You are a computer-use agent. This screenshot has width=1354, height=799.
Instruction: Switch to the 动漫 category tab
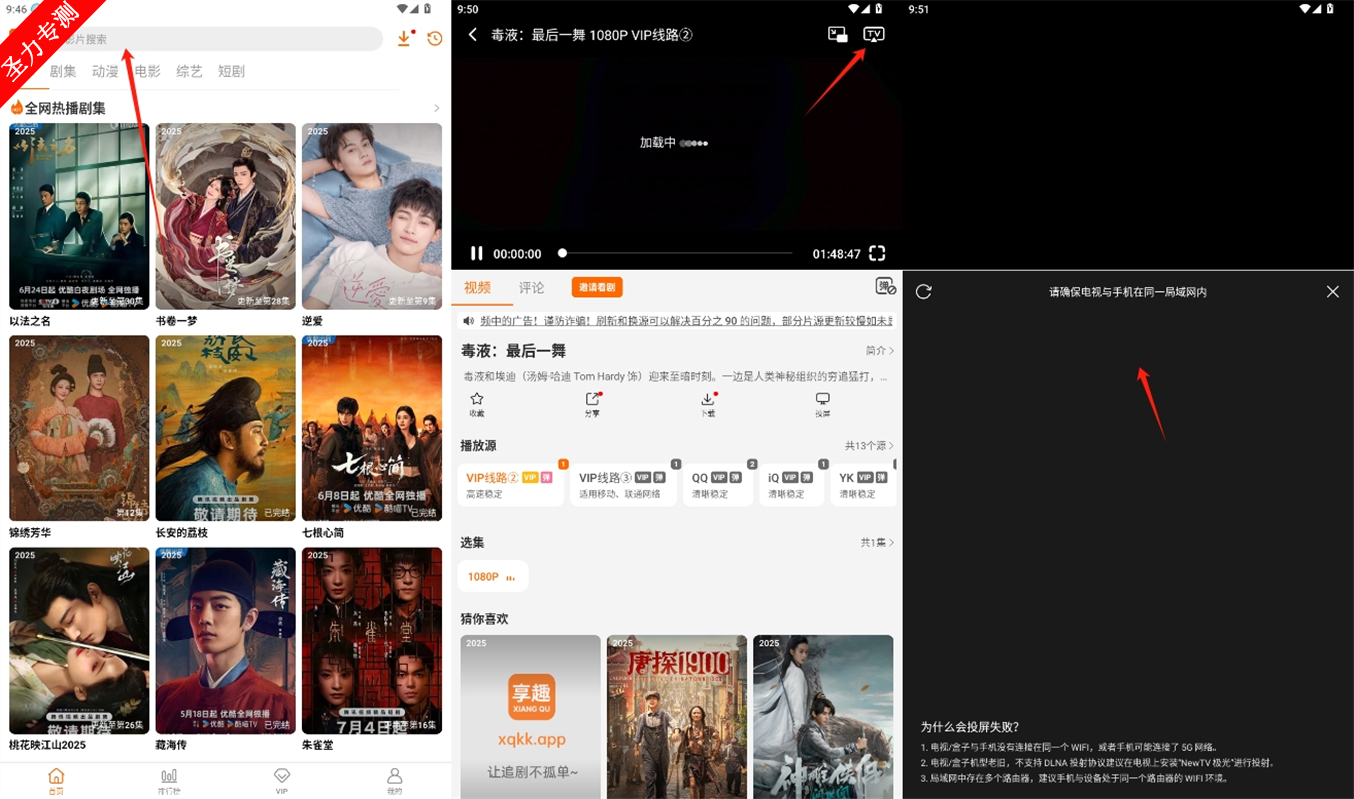105,72
